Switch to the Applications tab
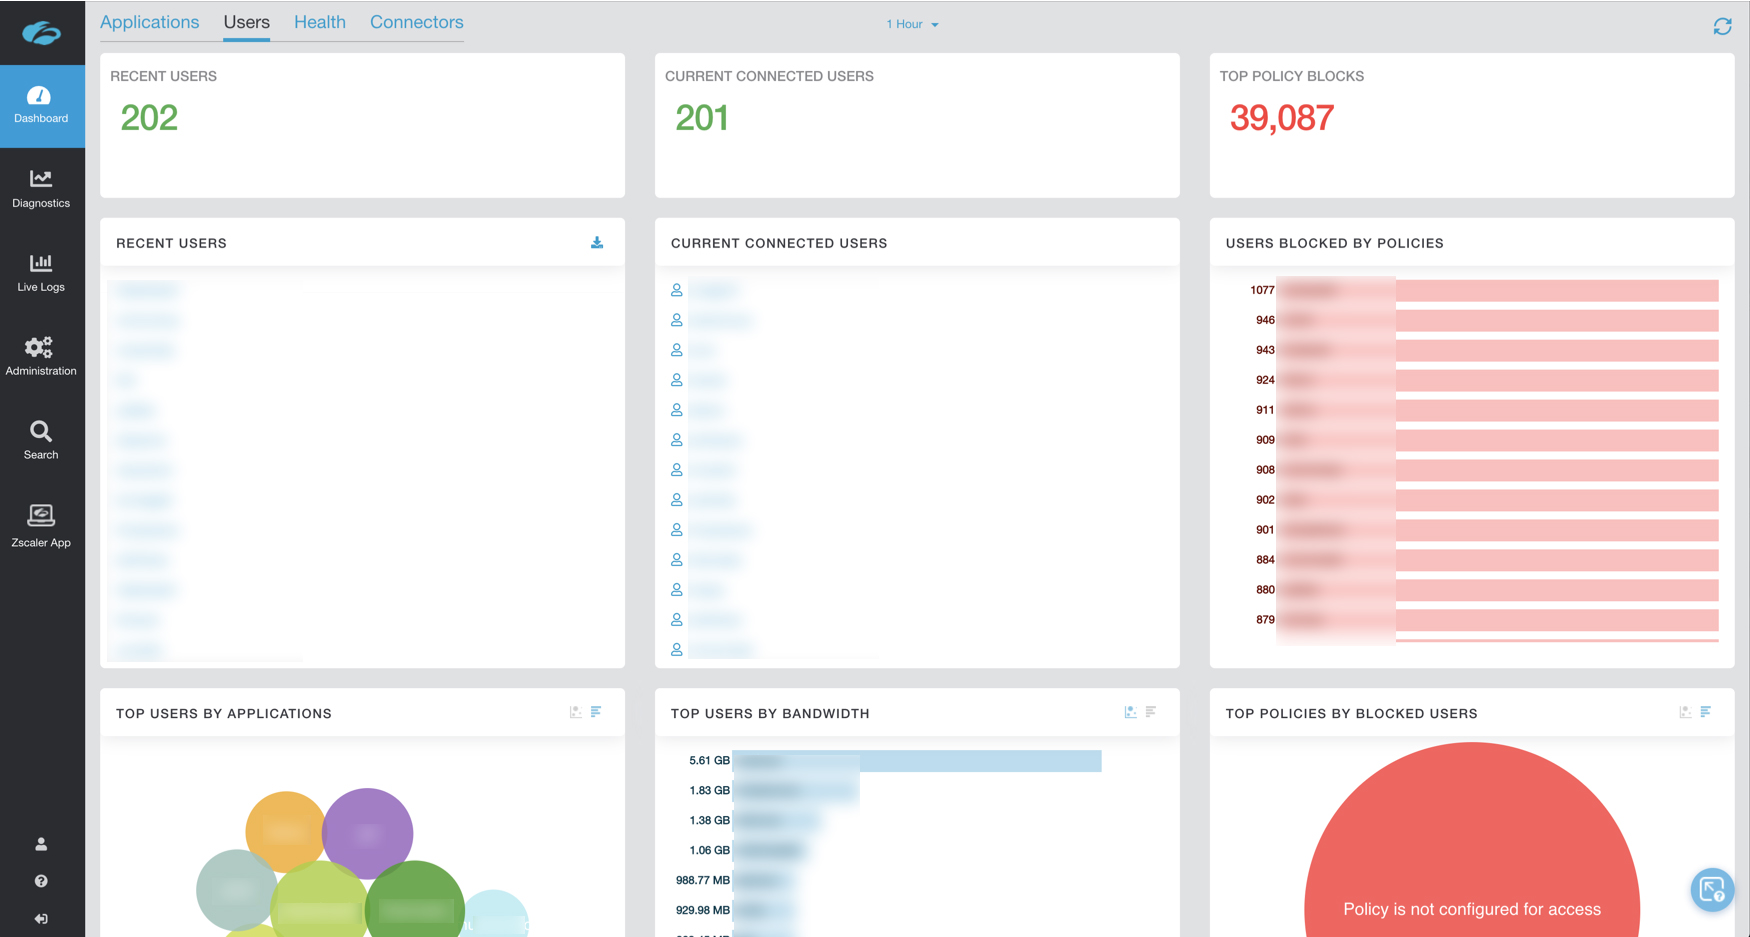The height and width of the screenshot is (937, 1750). 150,22
